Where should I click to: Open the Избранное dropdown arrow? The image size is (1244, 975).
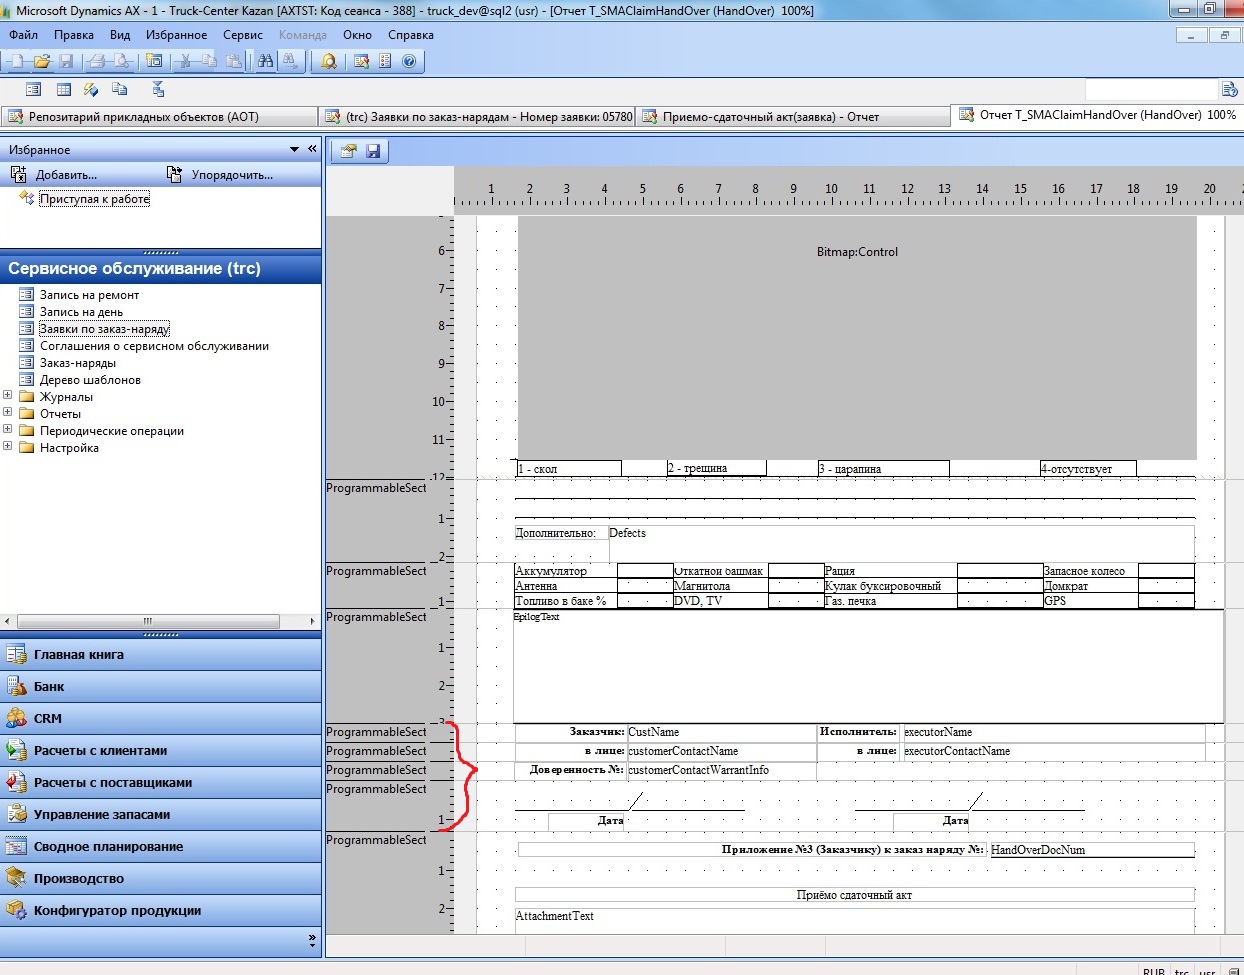coord(294,150)
